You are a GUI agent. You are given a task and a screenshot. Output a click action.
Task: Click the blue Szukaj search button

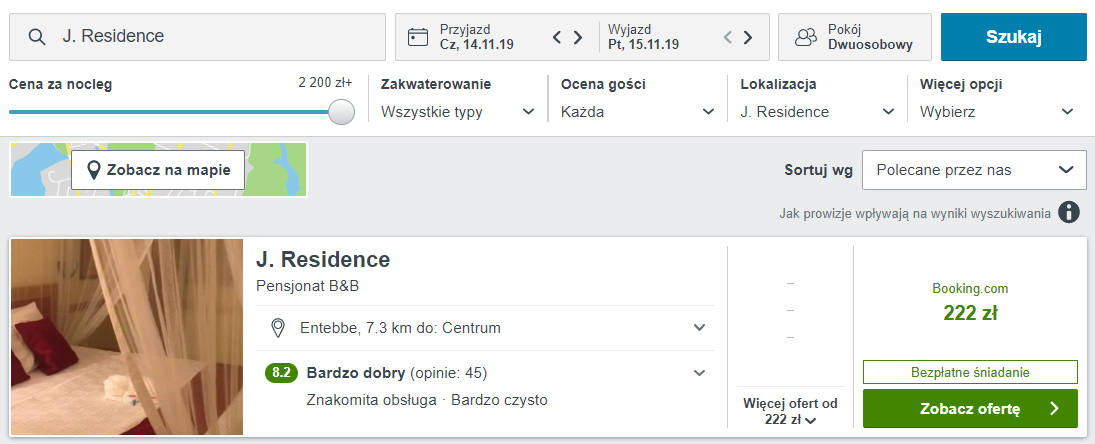click(1013, 37)
